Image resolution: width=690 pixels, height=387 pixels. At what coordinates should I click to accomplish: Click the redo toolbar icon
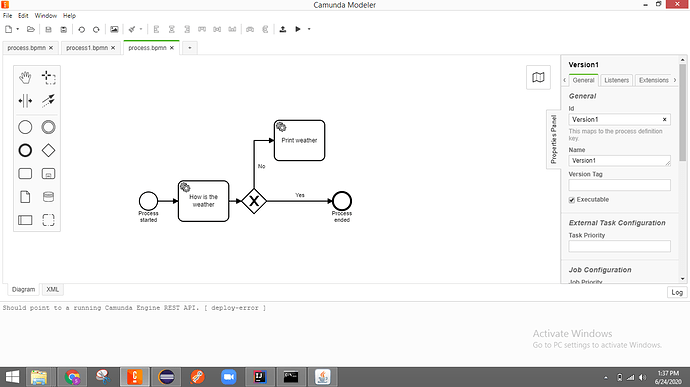pos(96,29)
